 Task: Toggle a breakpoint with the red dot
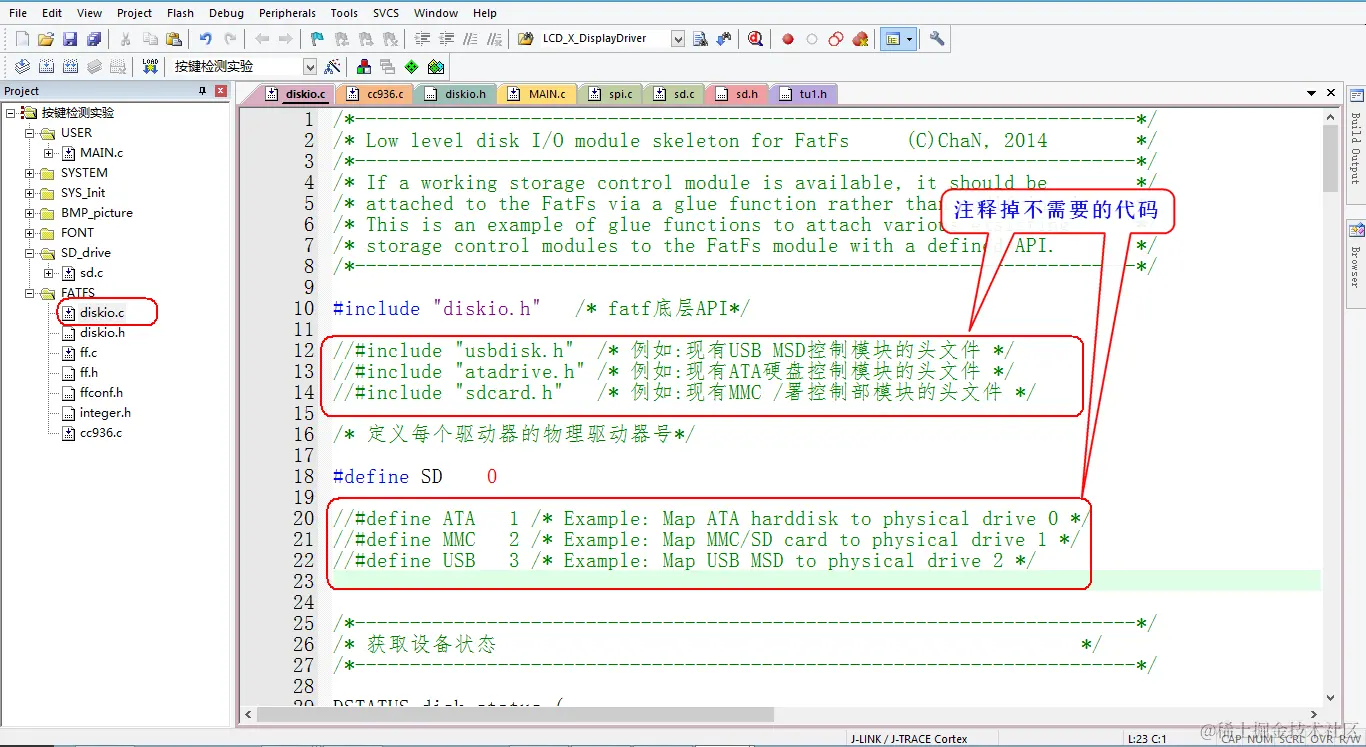[788, 39]
